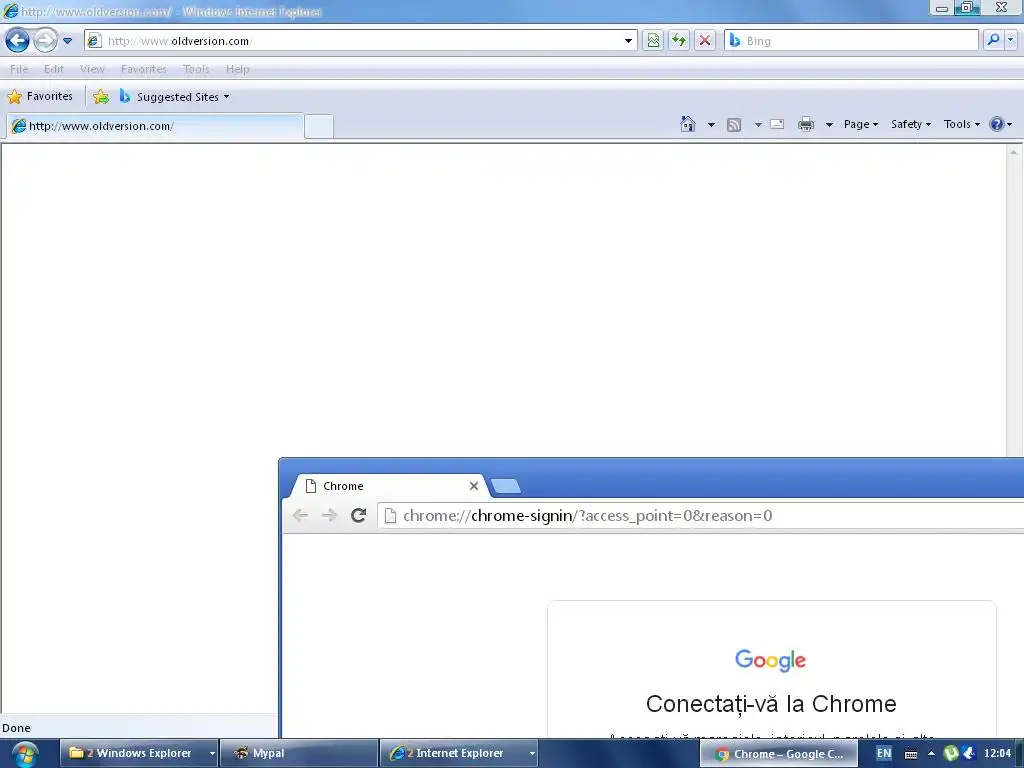Click the Chrome omnibox URL field
1024x768 pixels.
701,516
